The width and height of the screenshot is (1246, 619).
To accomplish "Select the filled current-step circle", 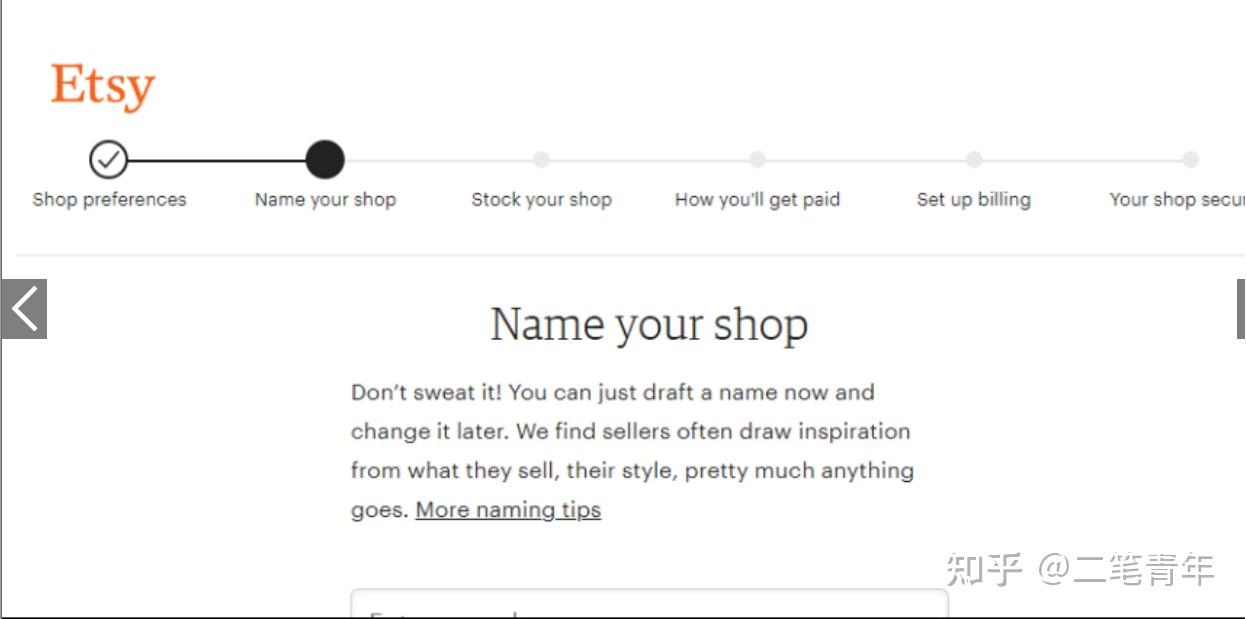I will click(x=325, y=159).
